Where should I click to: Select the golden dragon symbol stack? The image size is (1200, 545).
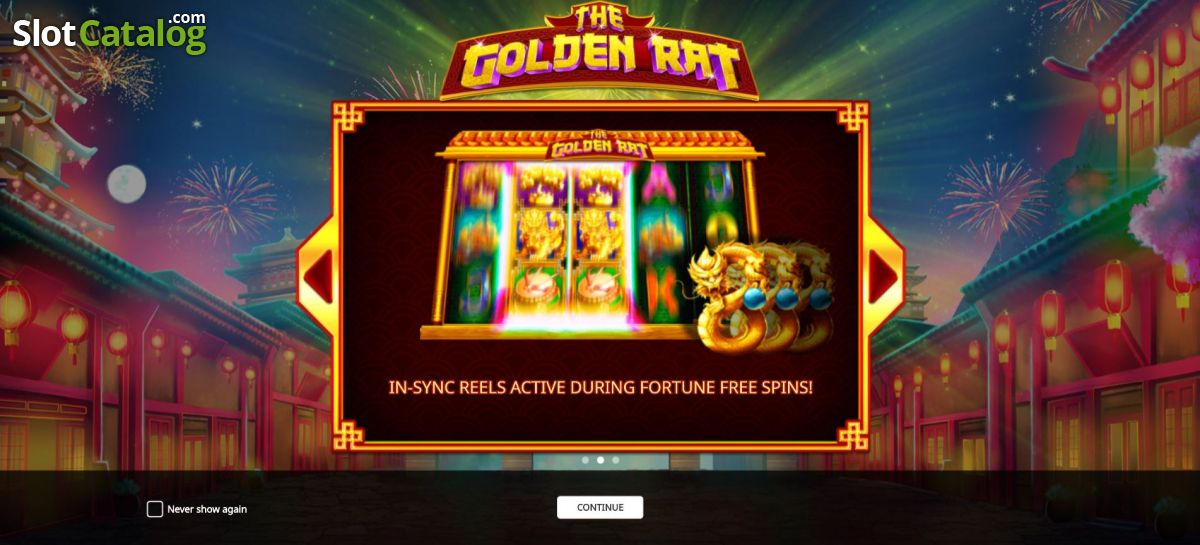pyautogui.click(x=761, y=295)
